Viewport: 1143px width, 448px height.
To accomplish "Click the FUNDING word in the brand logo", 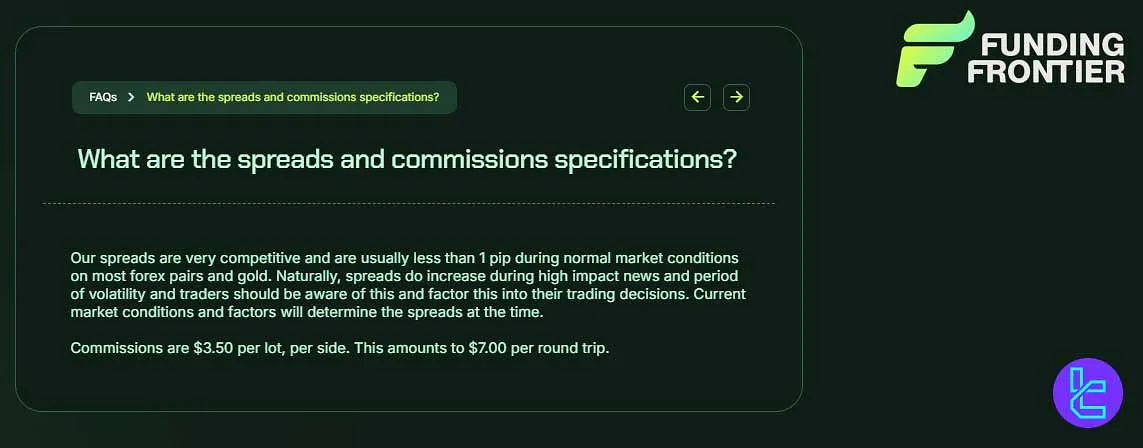I will (x=1052, y=45).
